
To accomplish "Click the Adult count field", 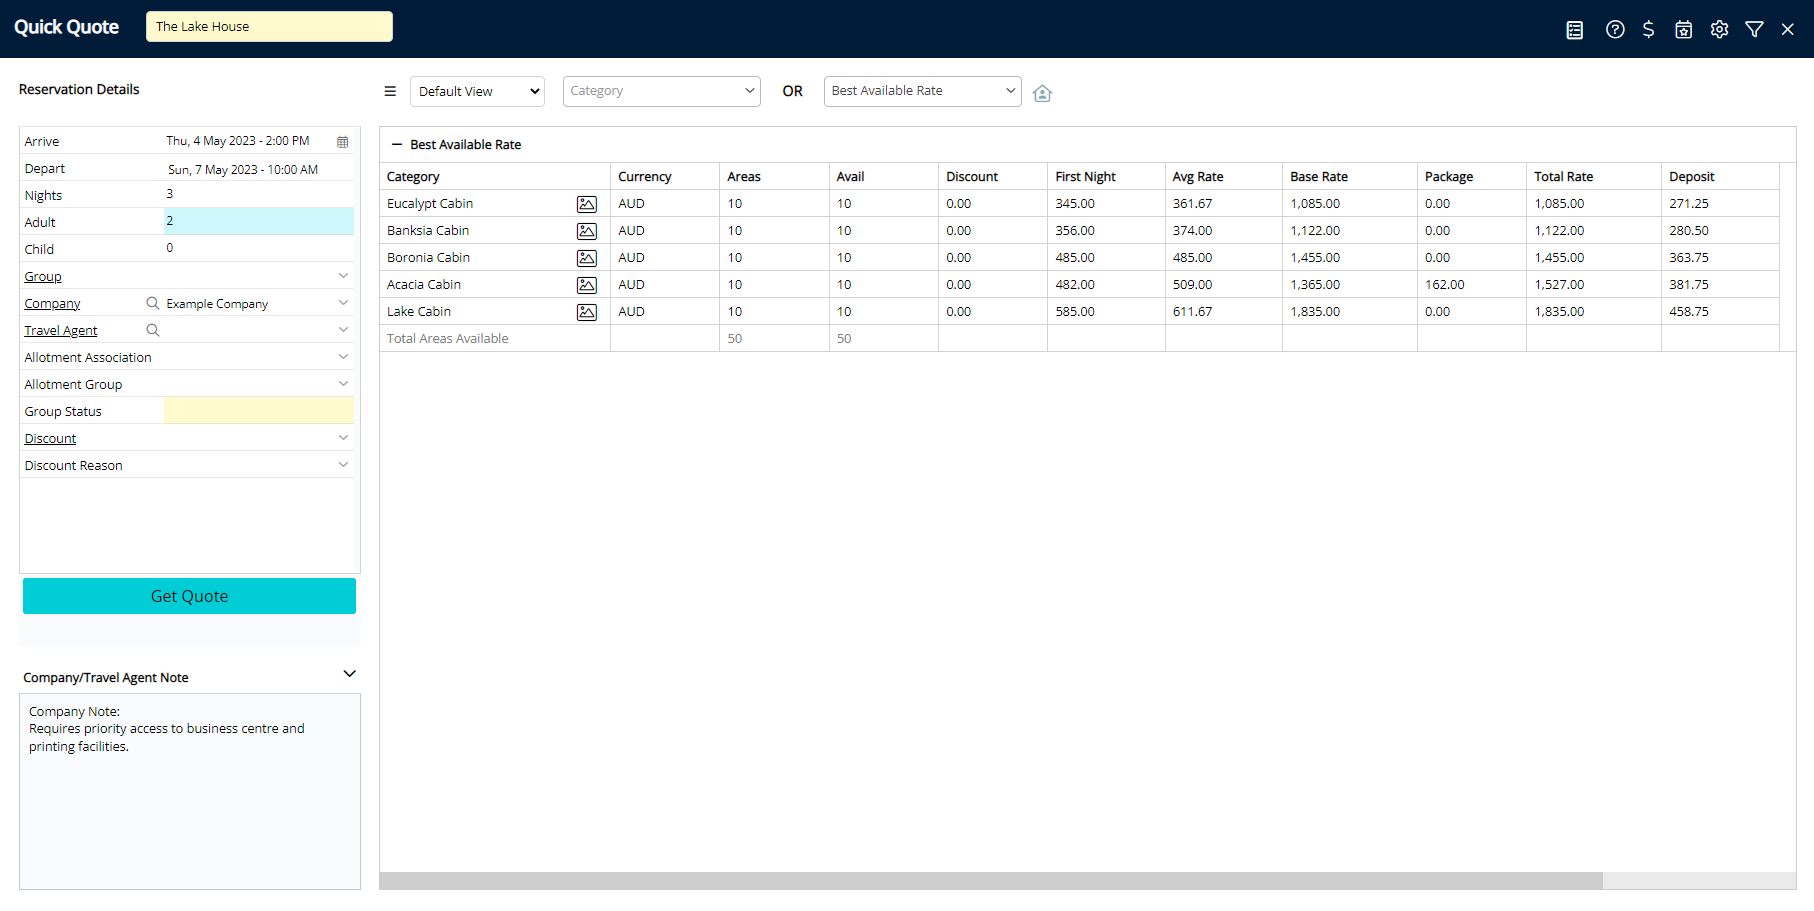I will tap(258, 221).
